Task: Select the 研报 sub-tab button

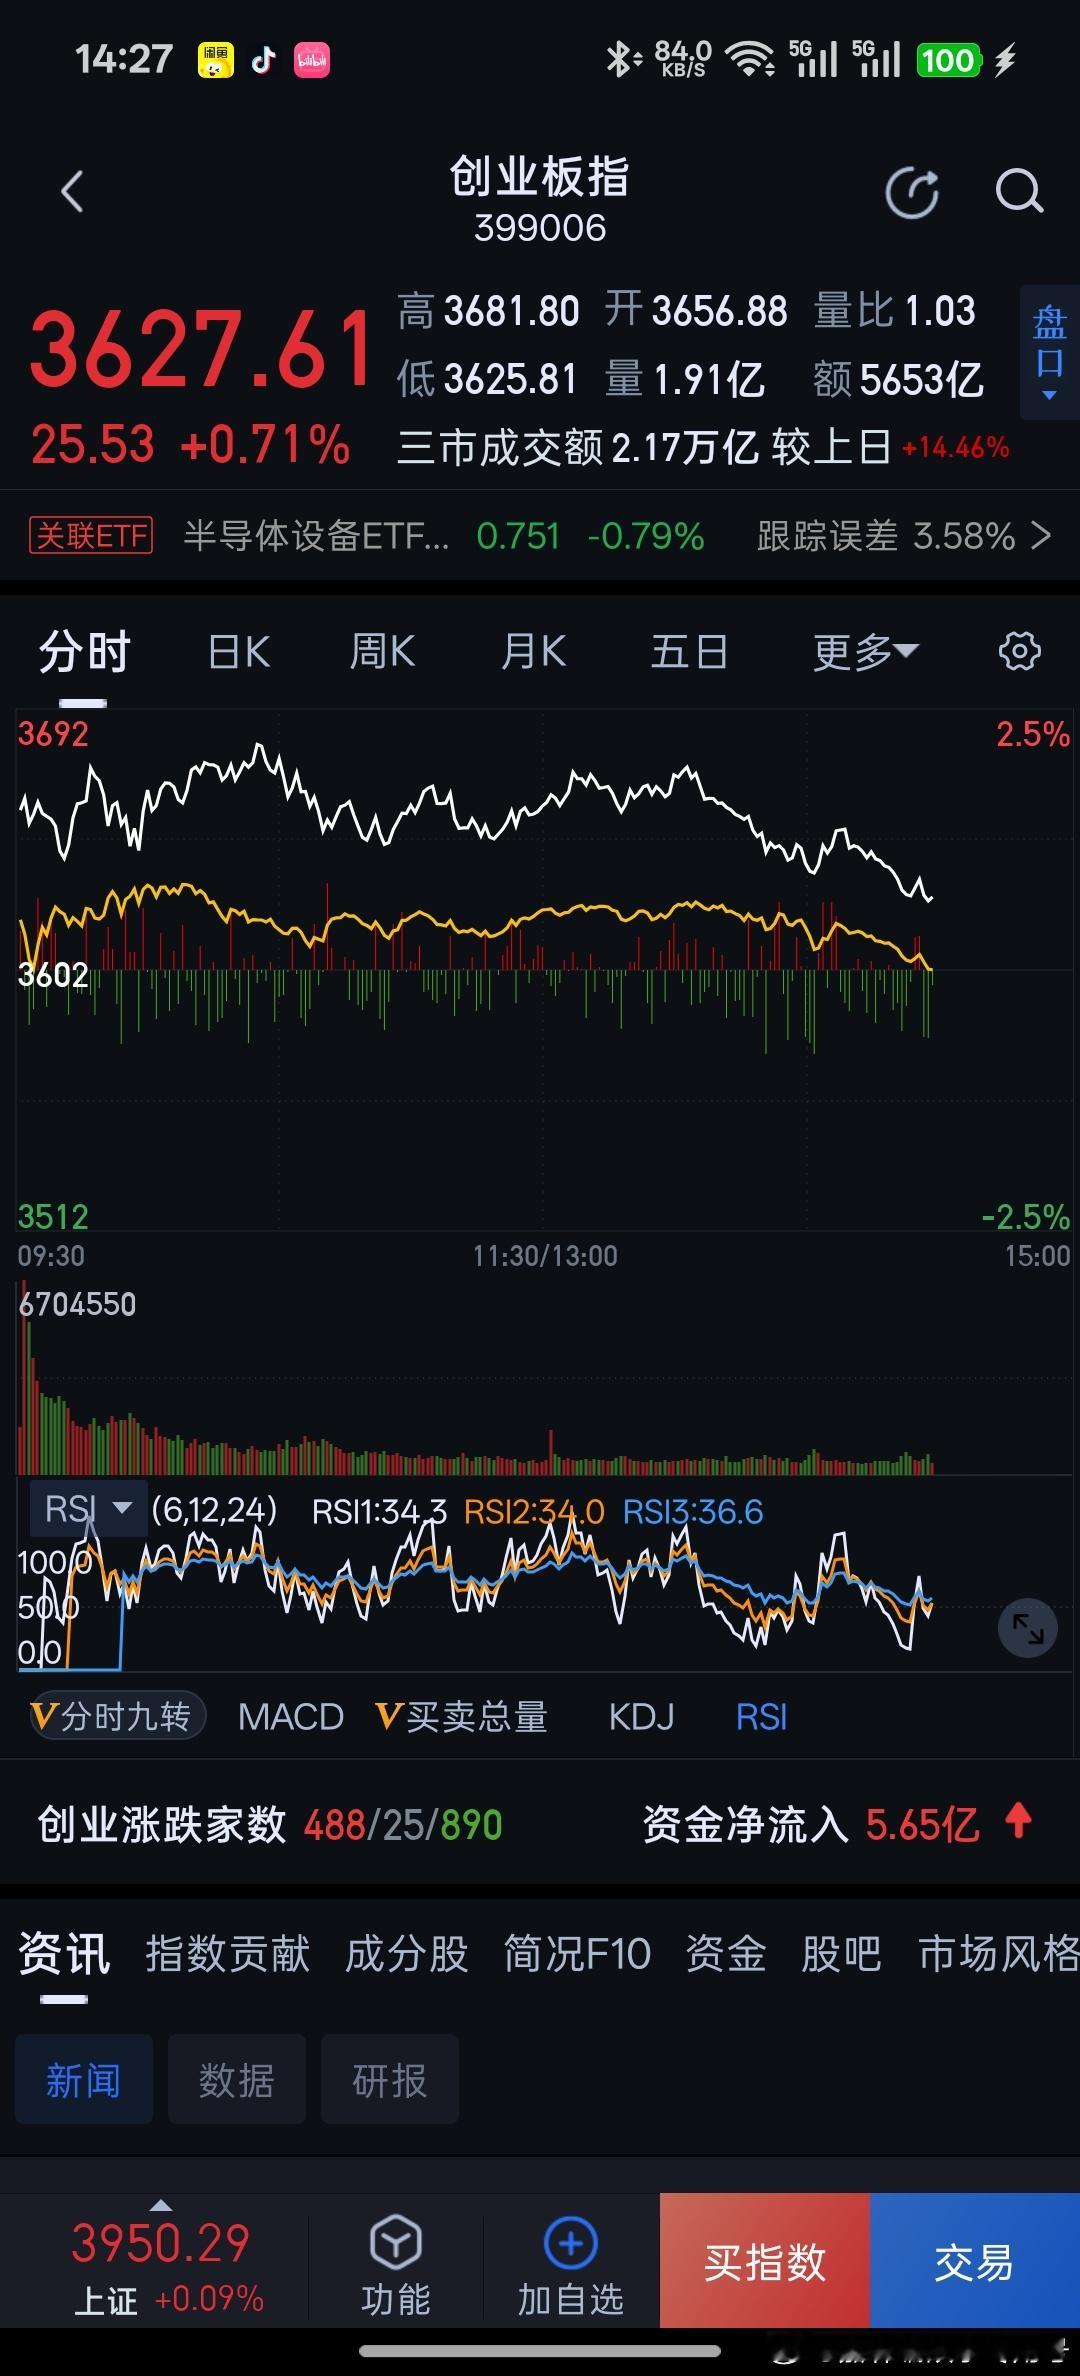Action: click(390, 2079)
